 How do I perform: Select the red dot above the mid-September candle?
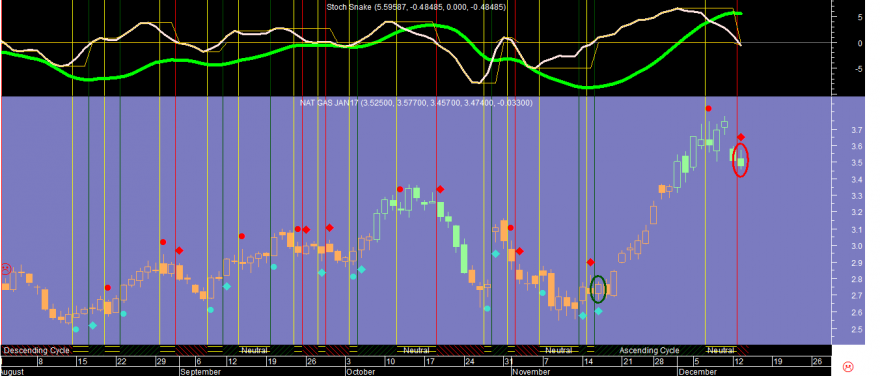241,236
